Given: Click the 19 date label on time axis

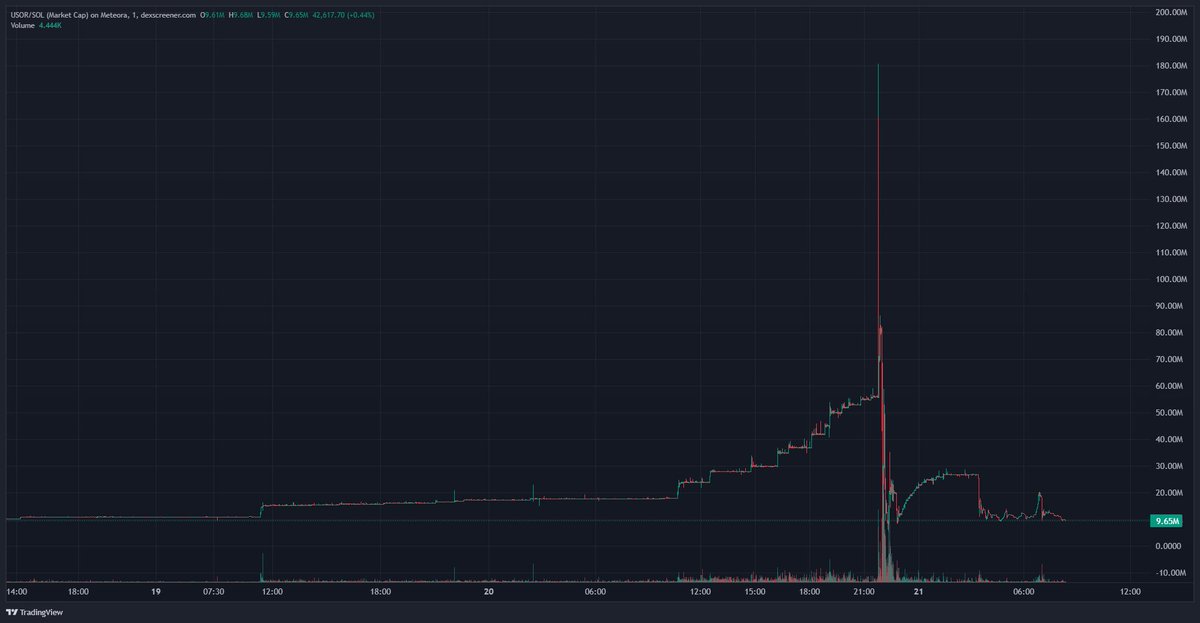Looking at the screenshot, I should click(x=156, y=591).
